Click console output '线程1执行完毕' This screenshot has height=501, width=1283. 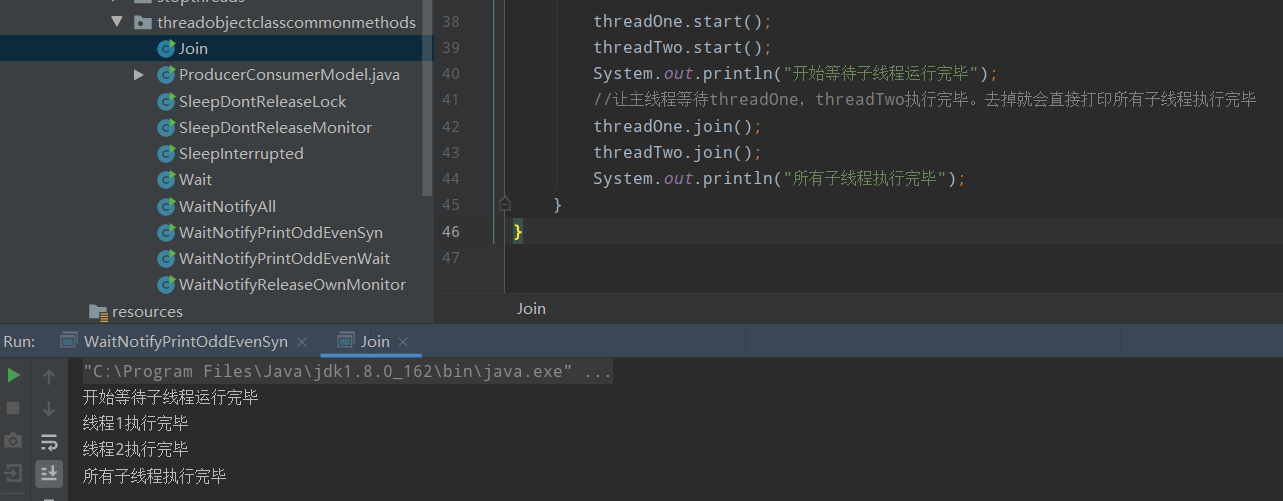click(x=135, y=424)
